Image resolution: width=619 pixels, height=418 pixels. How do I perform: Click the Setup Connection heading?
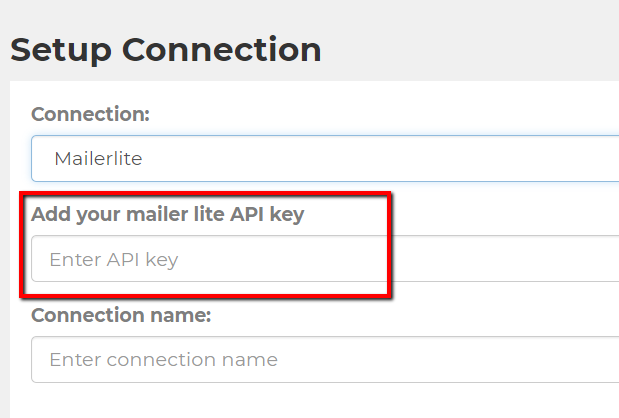(x=166, y=49)
